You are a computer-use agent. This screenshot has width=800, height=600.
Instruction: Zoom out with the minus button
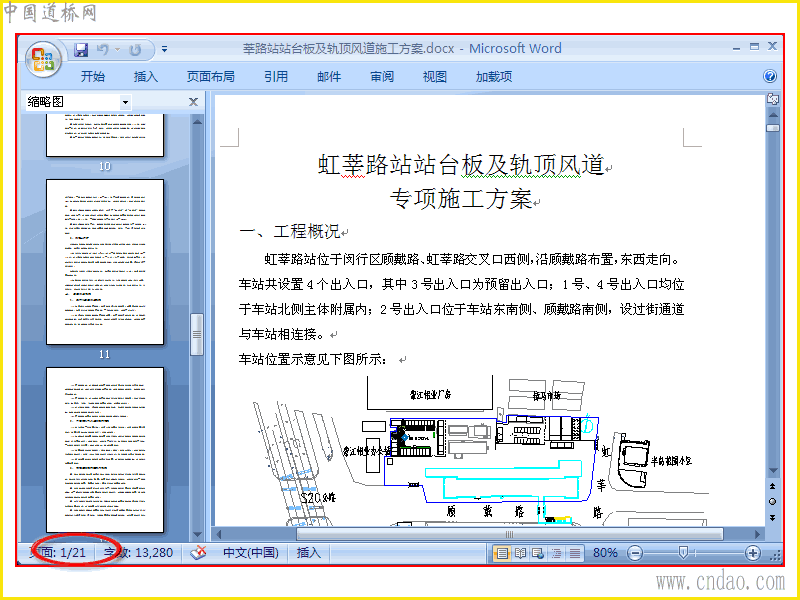(x=634, y=553)
